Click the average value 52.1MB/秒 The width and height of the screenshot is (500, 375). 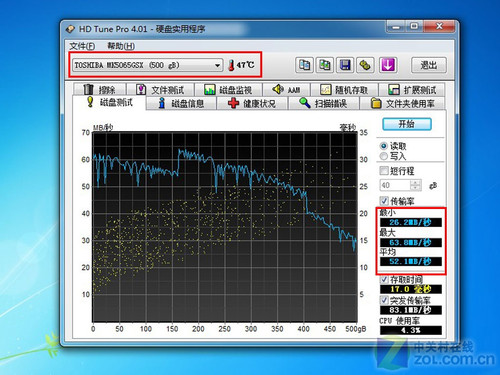tap(411, 261)
